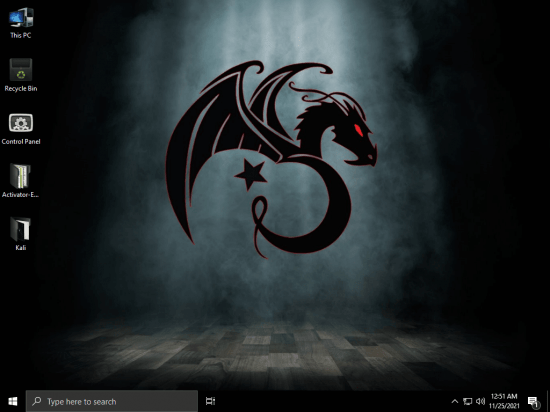Open the Windows Start menu

pyautogui.click(x=13, y=401)
